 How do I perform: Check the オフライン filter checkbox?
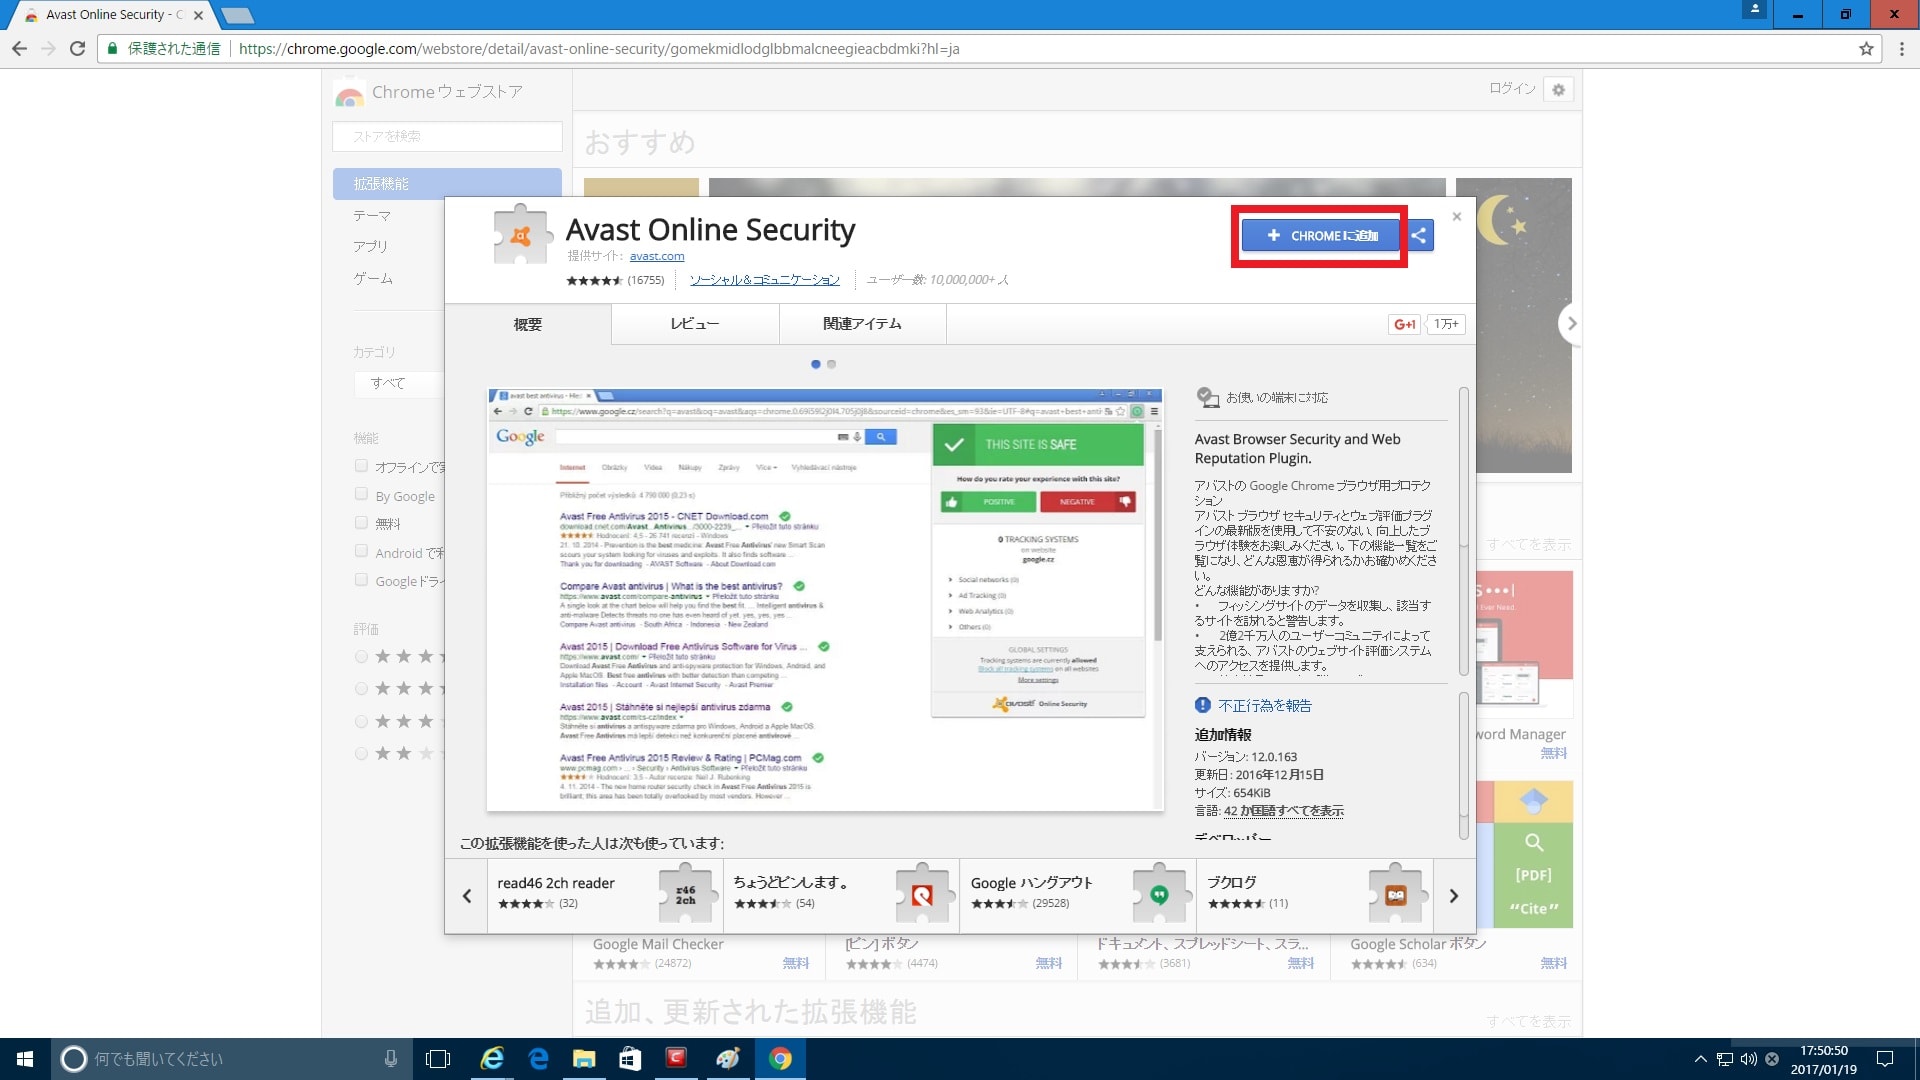coord(361,465)
